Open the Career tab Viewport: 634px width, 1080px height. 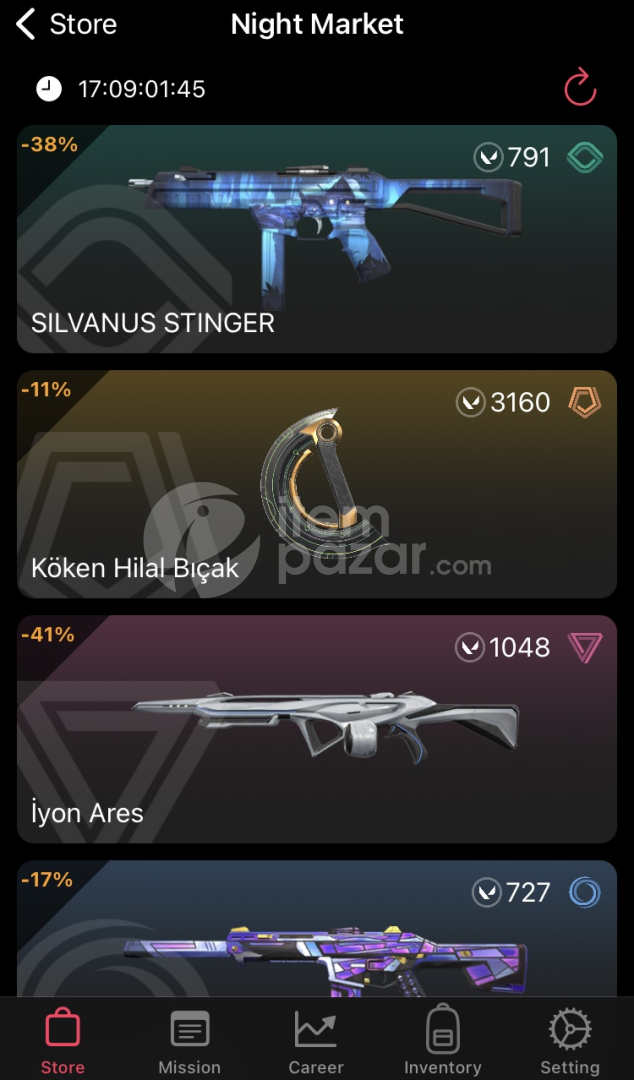point(316,1039)
